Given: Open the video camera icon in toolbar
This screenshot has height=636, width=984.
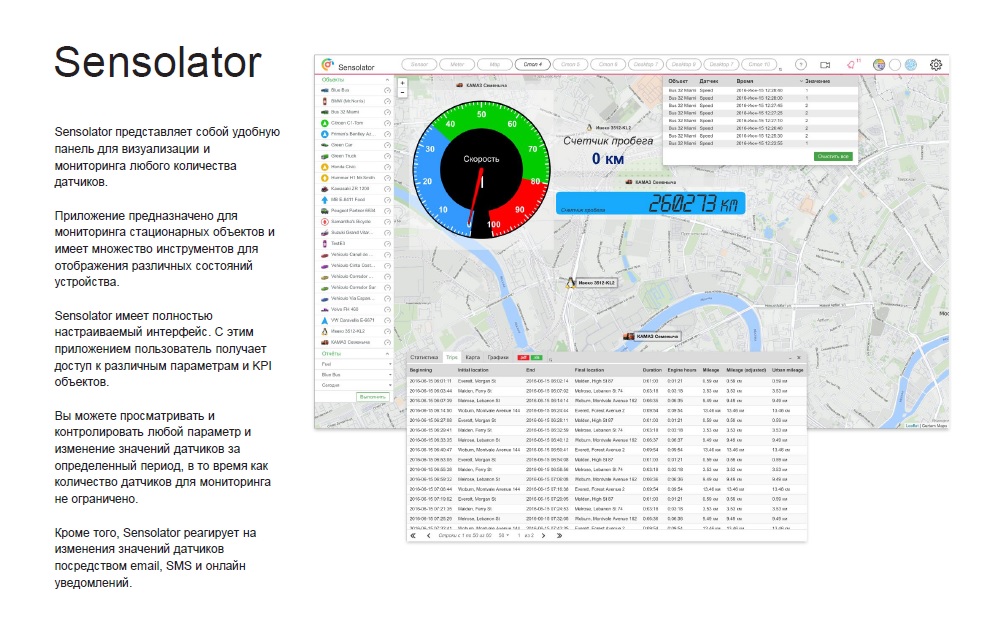Looking at the screenshot, I should [x=825, y=65].
